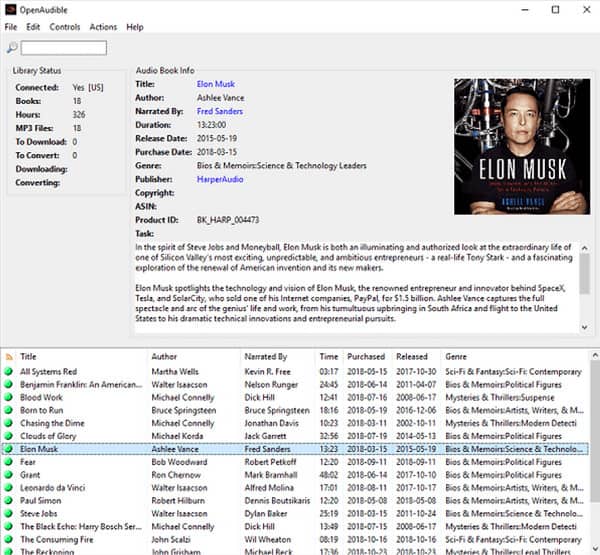
Task: Select the Grant title
Action: [x=30, y=475]
